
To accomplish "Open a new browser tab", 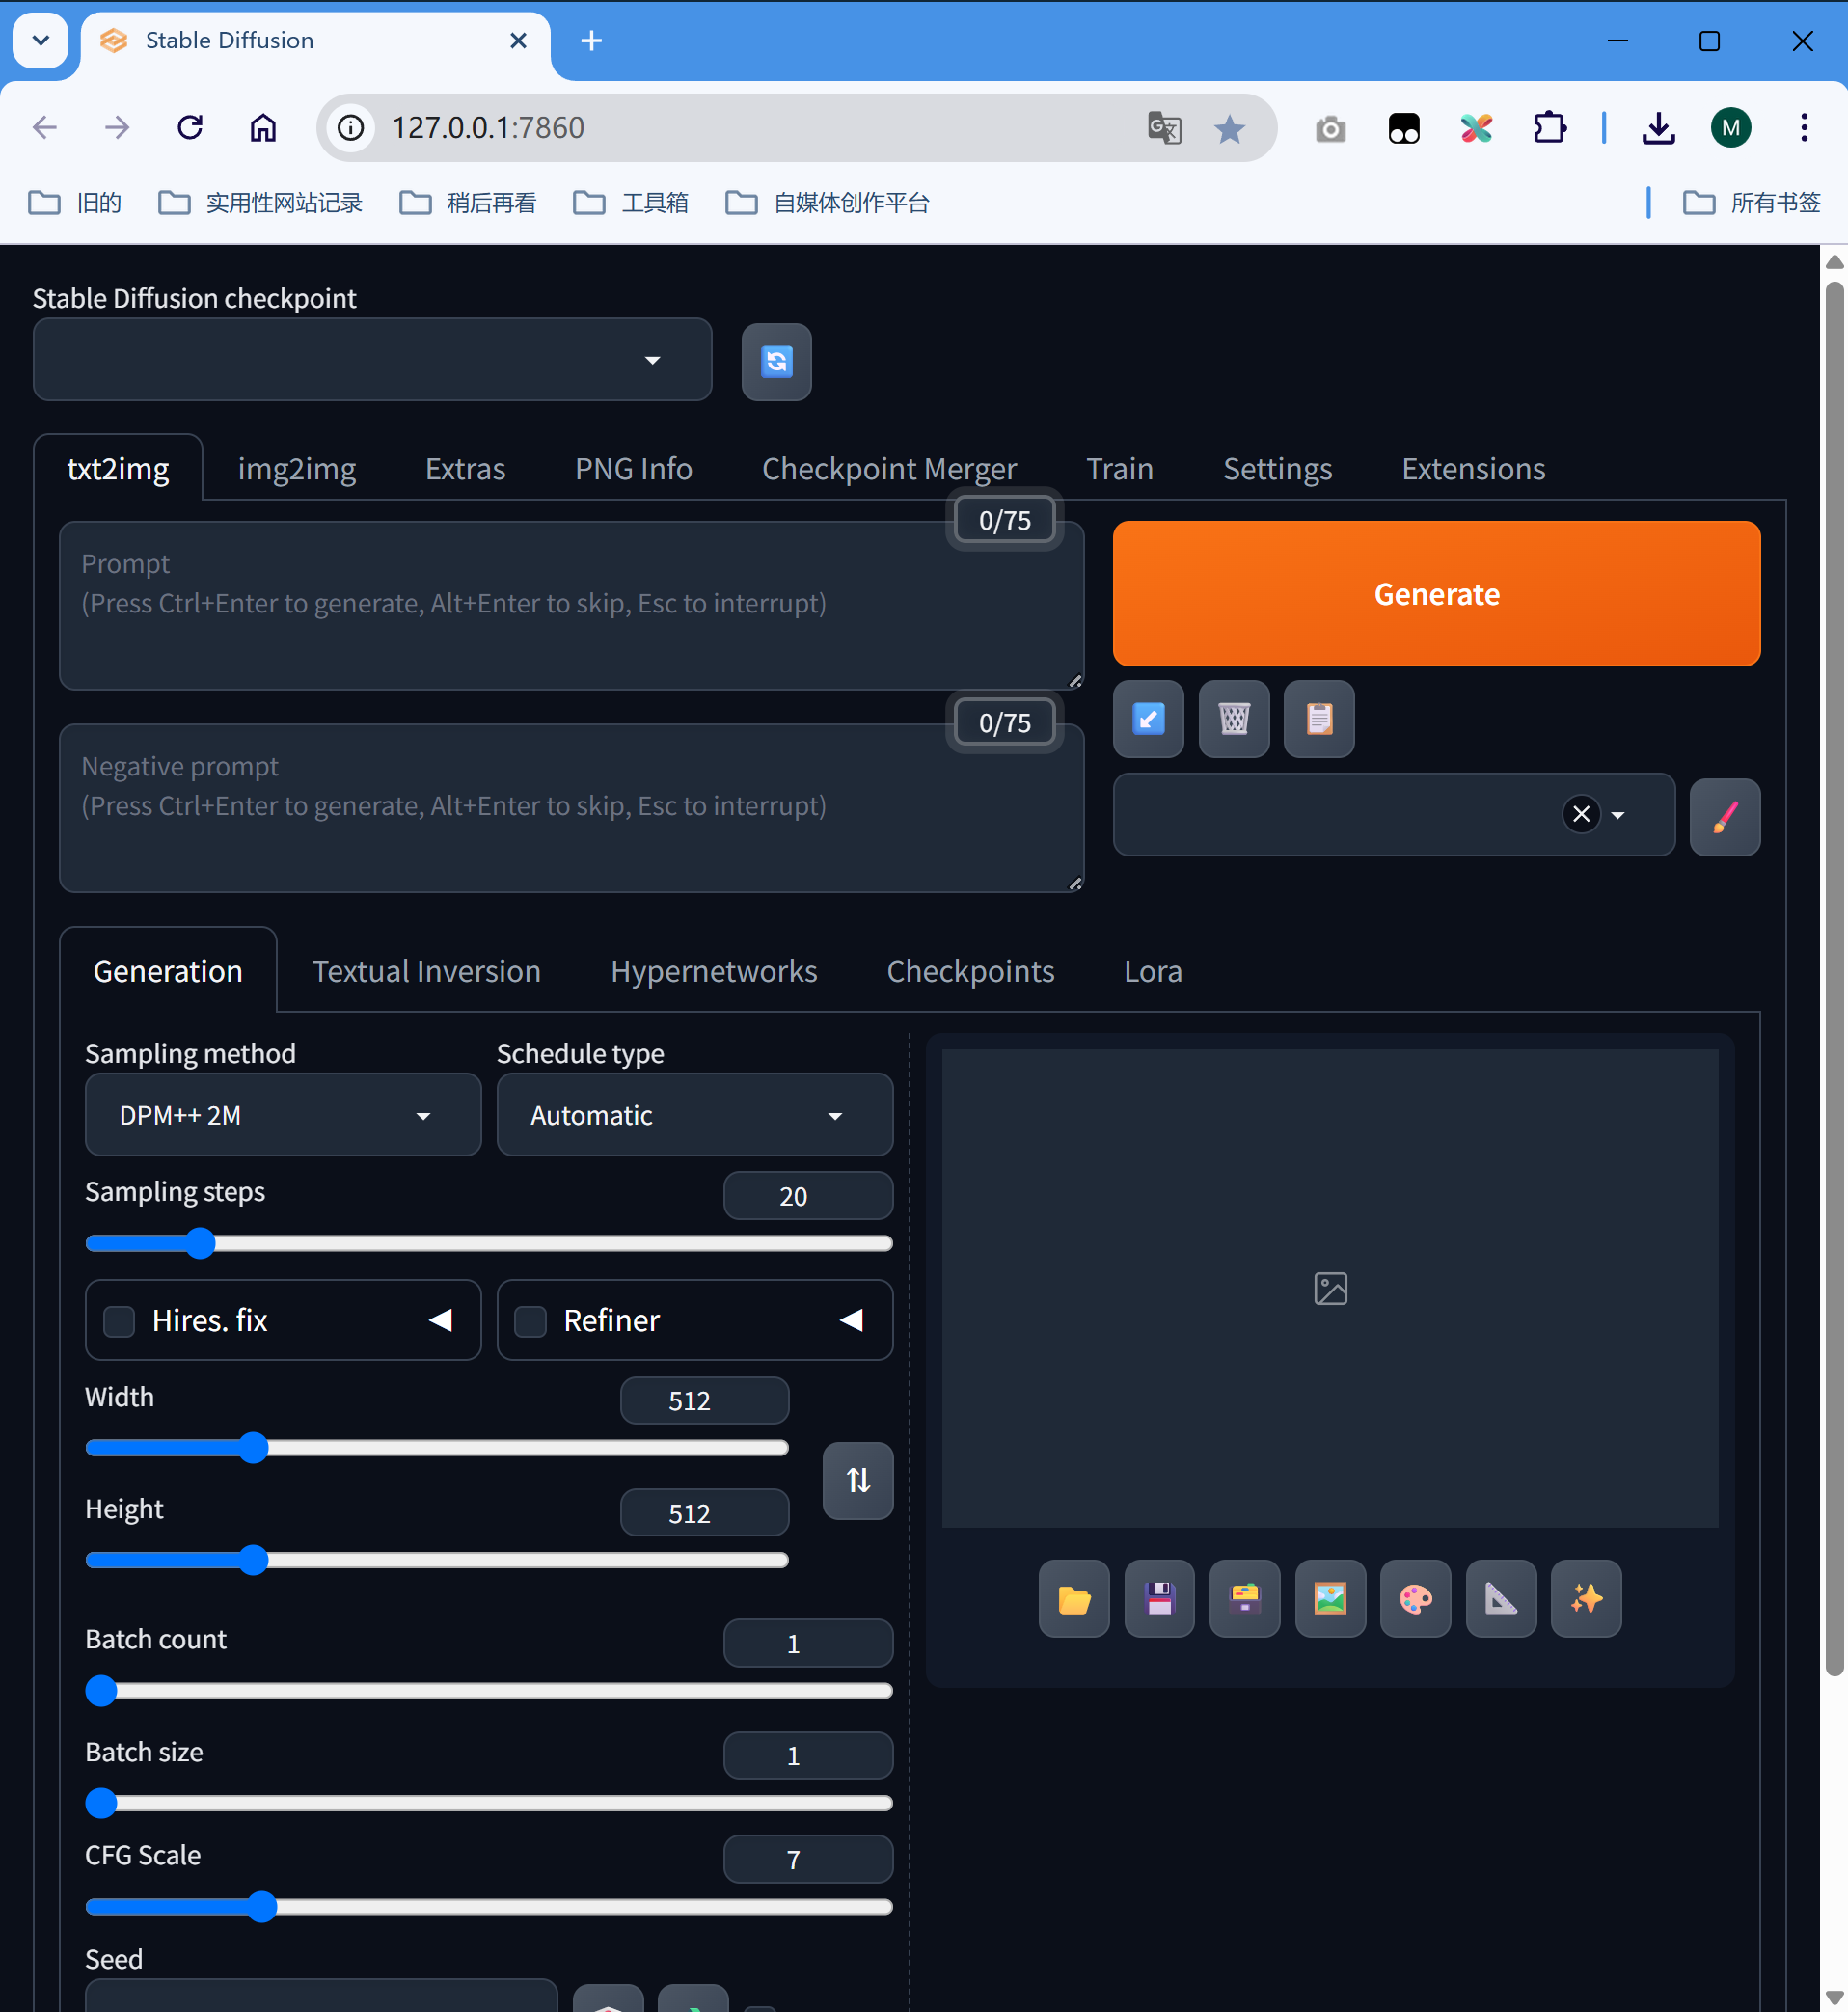I will click(x=591, y=40).
